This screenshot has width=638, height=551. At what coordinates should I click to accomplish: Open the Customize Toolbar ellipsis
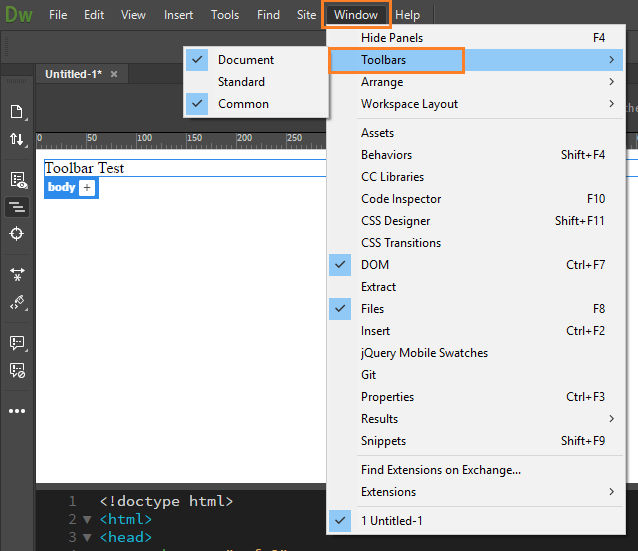(17, 411)
